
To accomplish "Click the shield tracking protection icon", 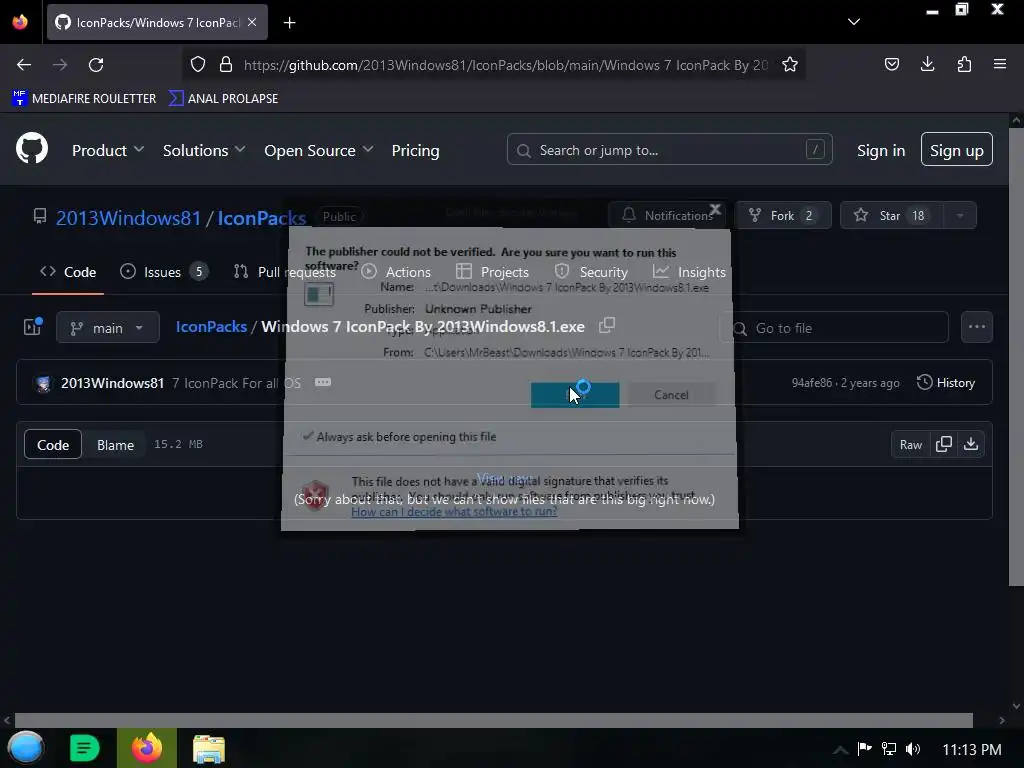I will (x=198, y=65).
